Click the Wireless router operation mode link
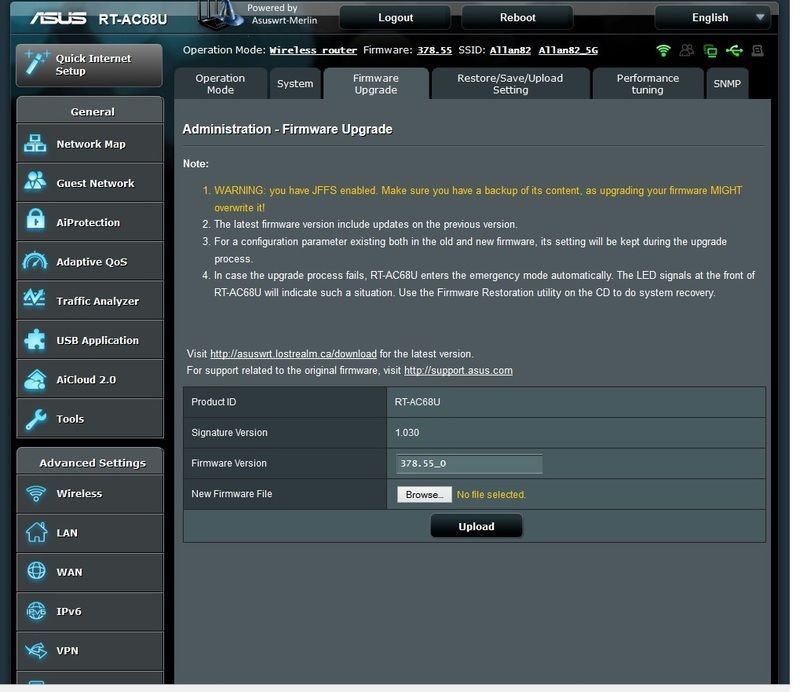This screenshot has width=800, height=692. click(313, 50)
